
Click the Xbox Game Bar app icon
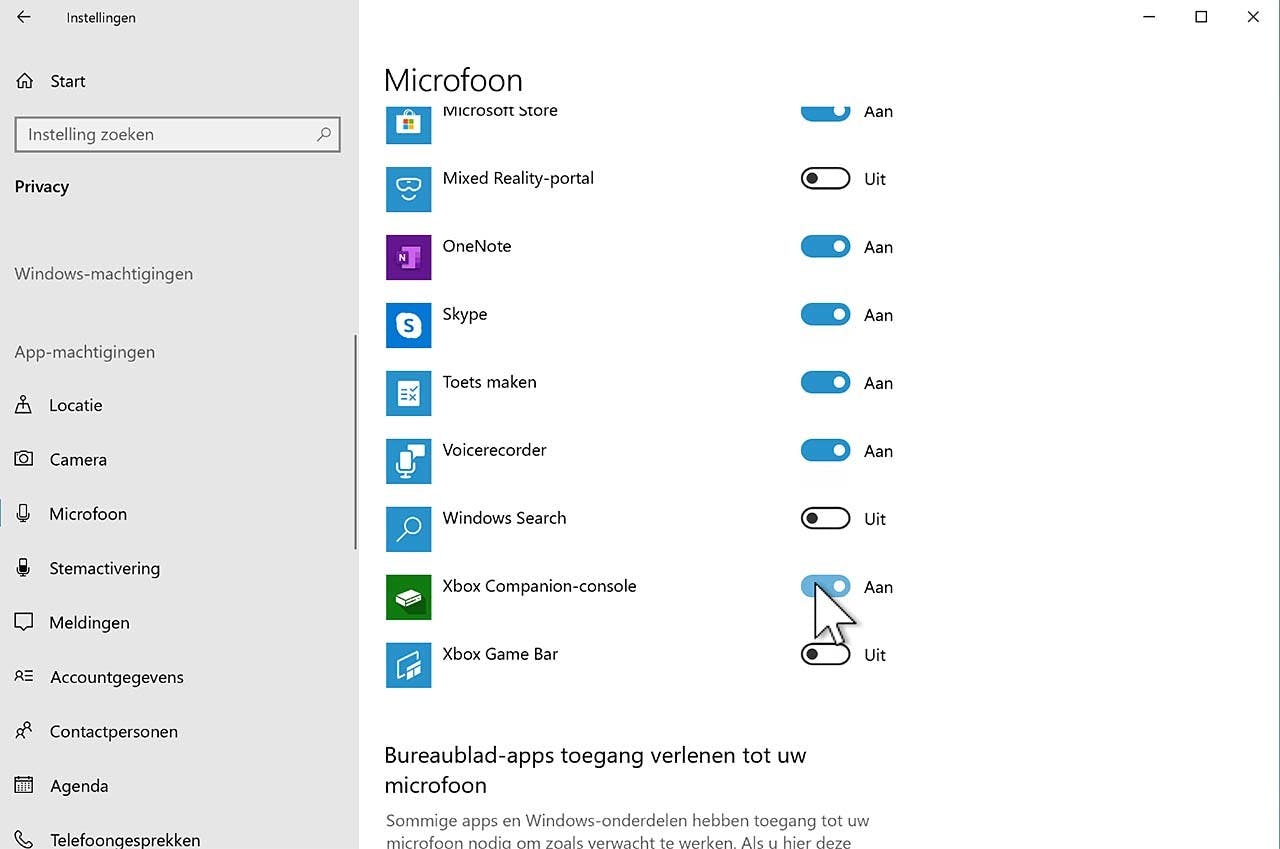point(408,665)
